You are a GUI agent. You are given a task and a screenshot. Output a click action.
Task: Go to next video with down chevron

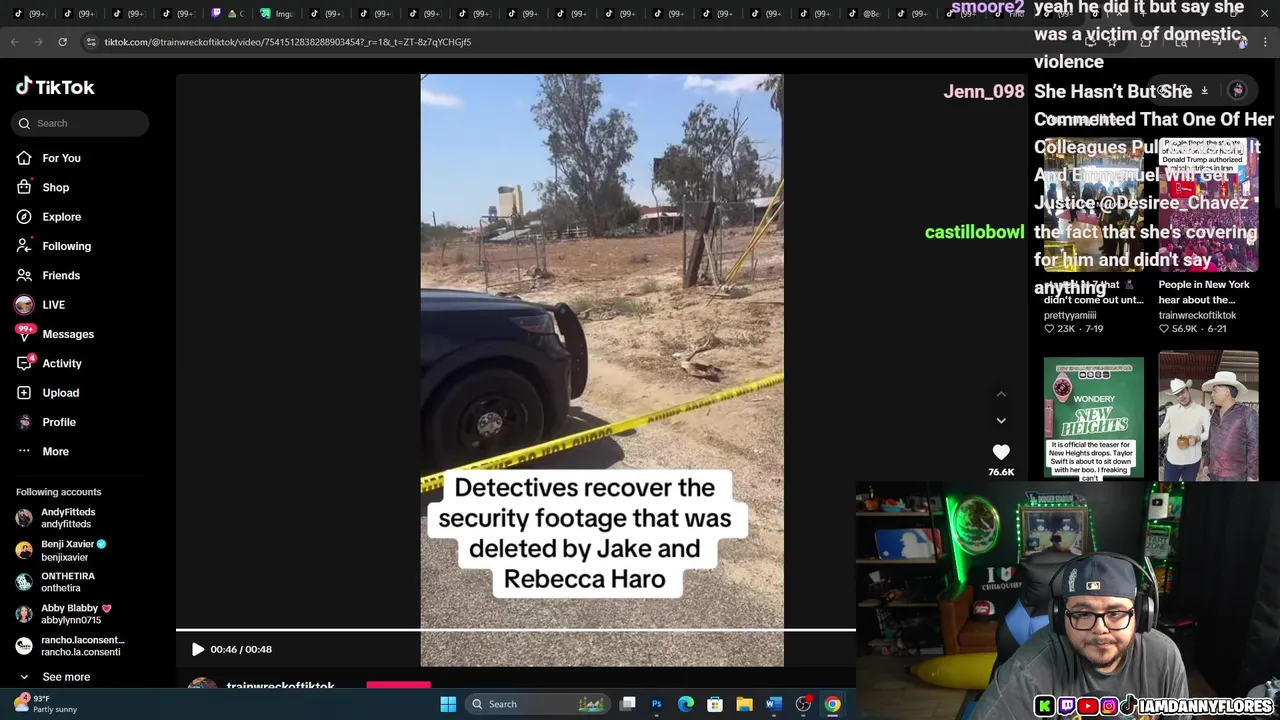pyautogui.click(x=1001, y=421)
